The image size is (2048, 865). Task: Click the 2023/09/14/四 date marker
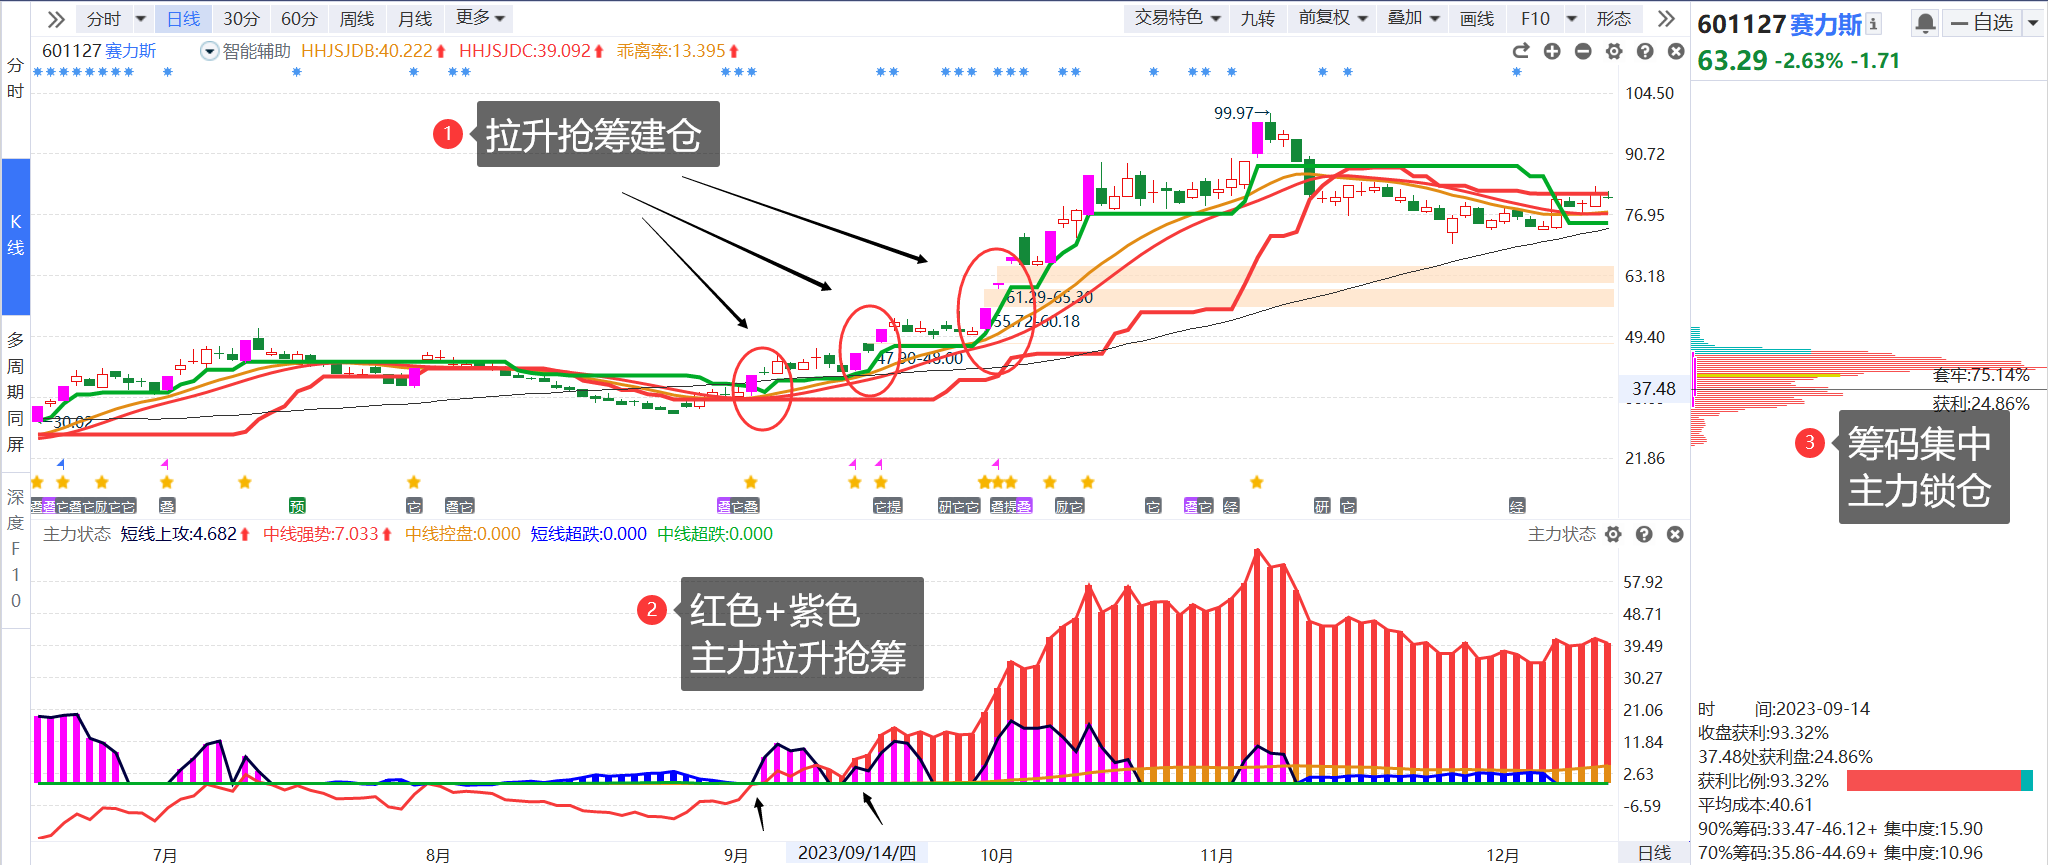click(856, 853)
